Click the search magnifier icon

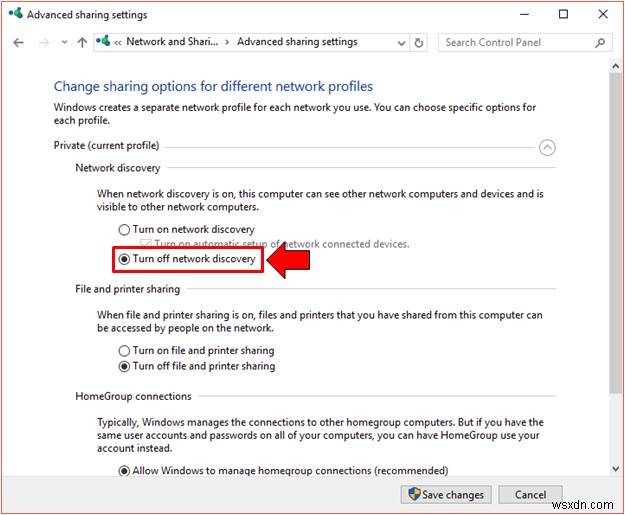[600, 43]
